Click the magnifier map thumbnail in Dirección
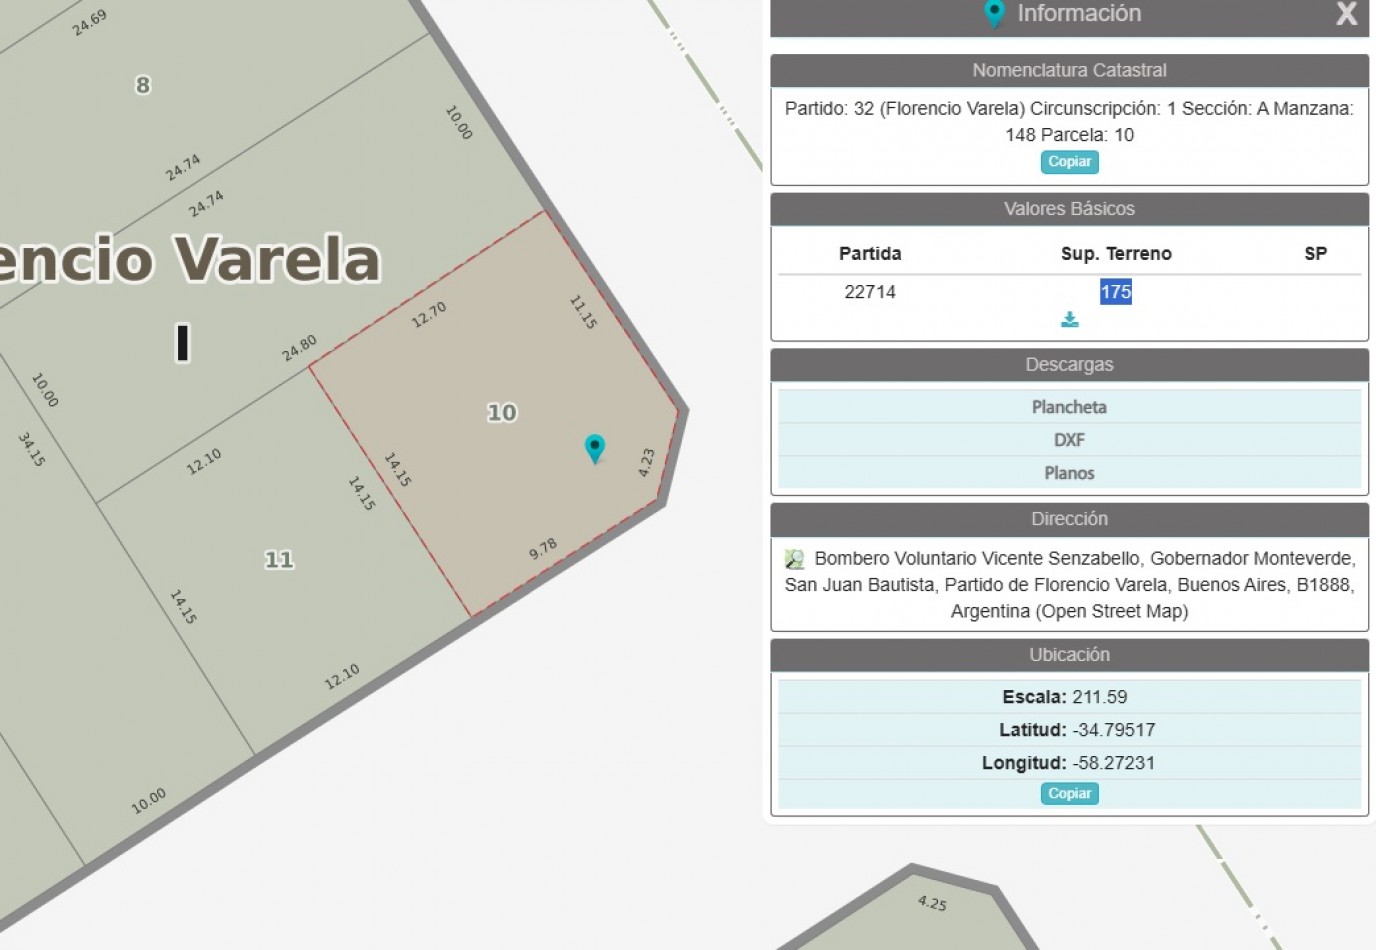 [795, 557]
